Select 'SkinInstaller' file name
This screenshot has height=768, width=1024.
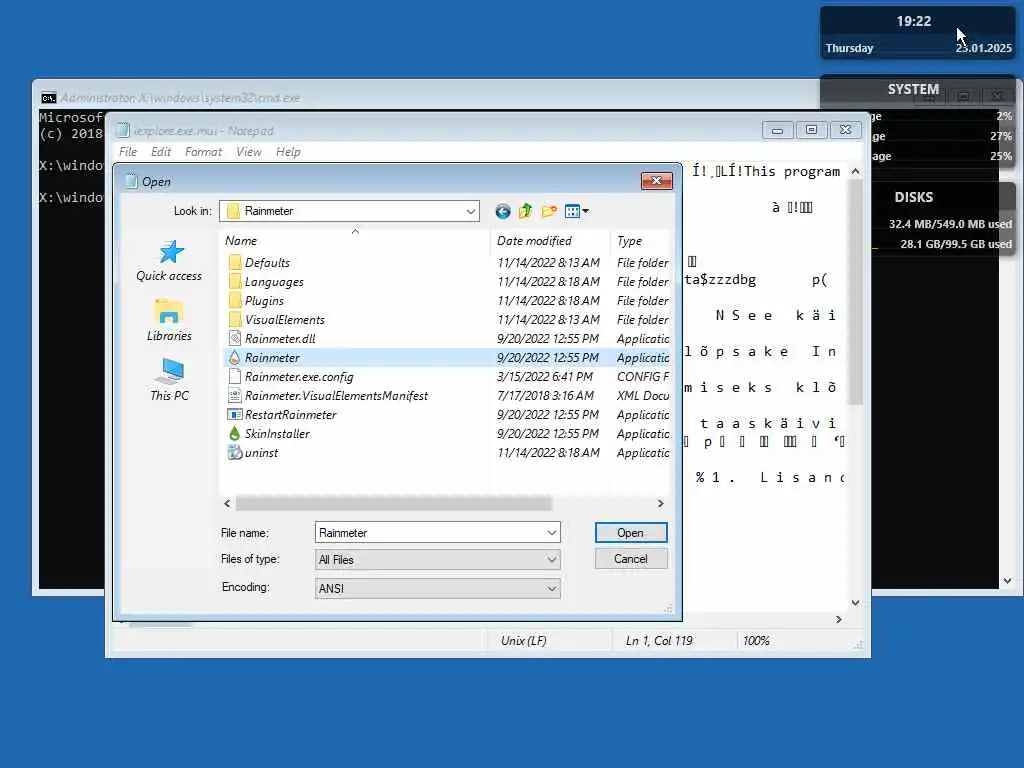(277, 434)
